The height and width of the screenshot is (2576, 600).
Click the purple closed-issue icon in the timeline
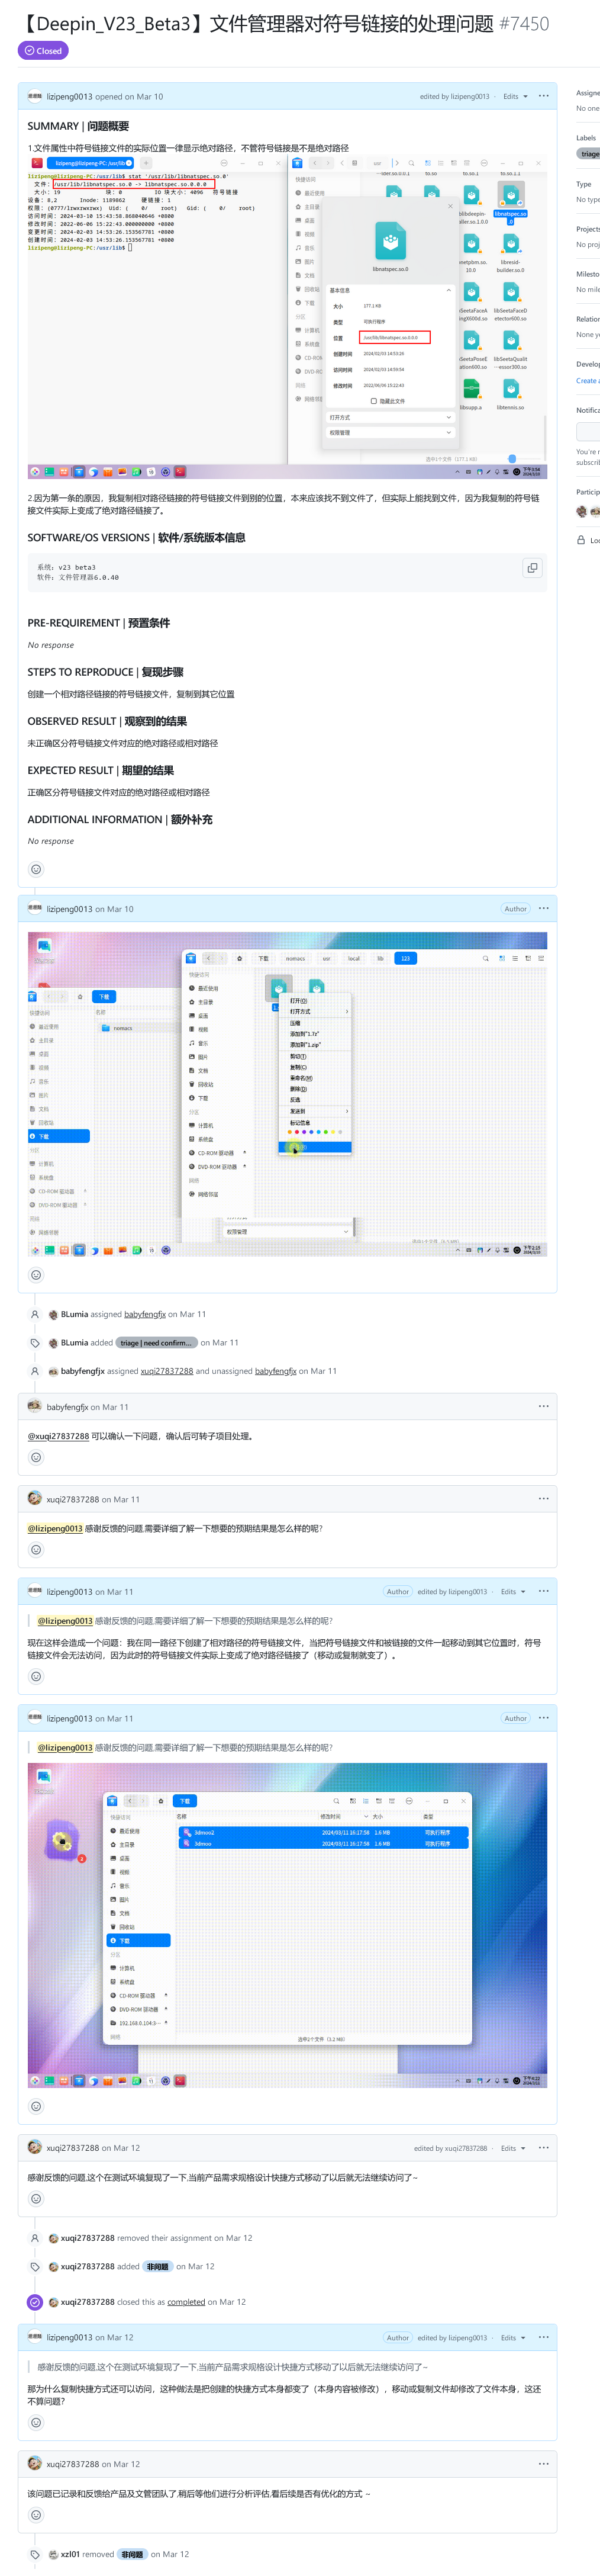tap(35, 2302)
